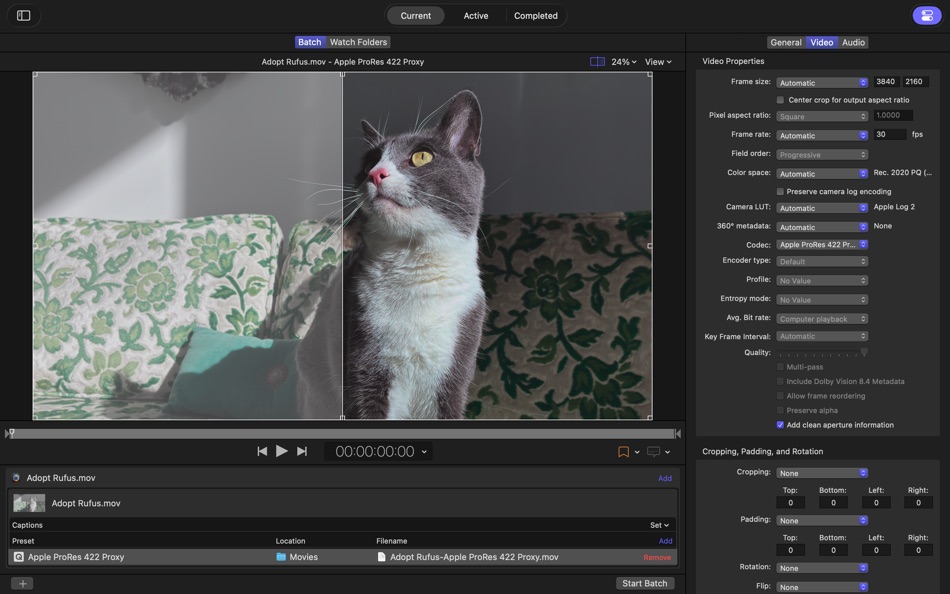Open the captions Set menu
Viewport: 950px width, 594px height.
(659, 526)
